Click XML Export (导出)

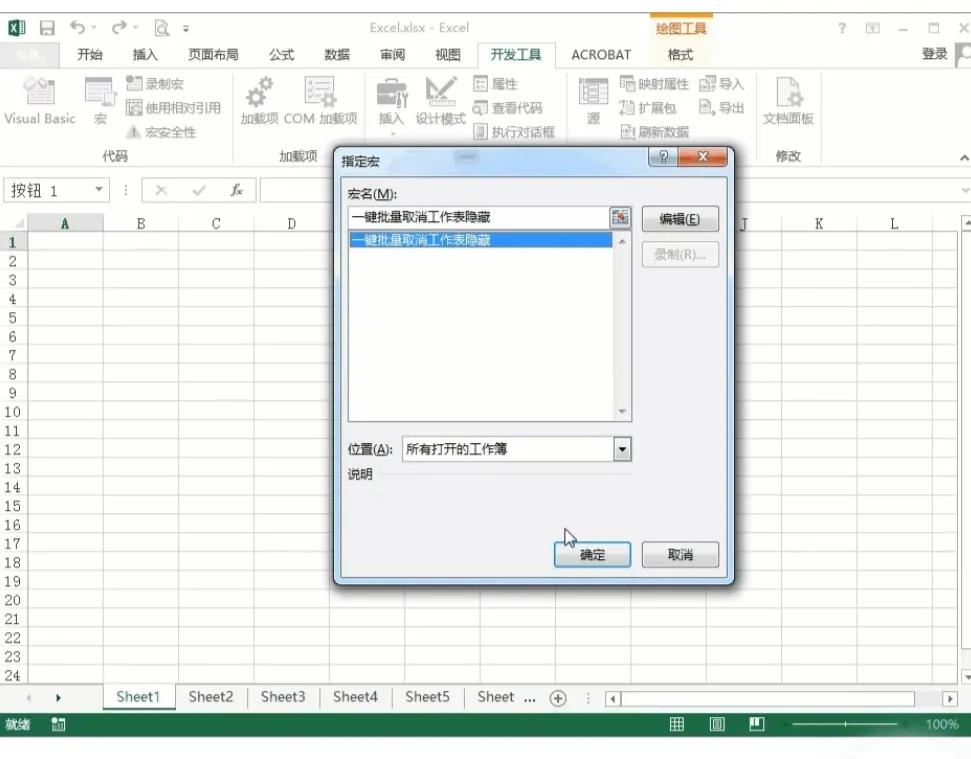coord(721,108)
